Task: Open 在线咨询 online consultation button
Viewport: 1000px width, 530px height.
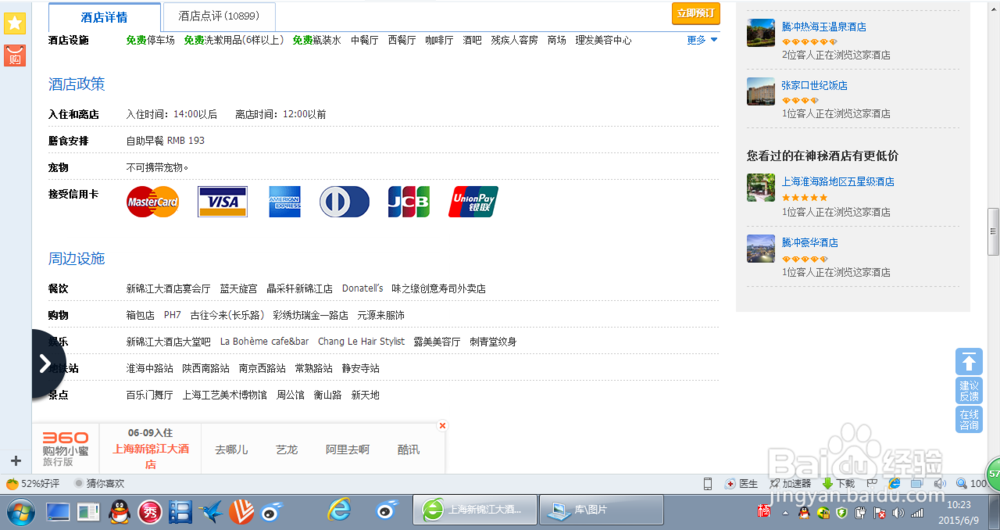Action: (969, 420)
